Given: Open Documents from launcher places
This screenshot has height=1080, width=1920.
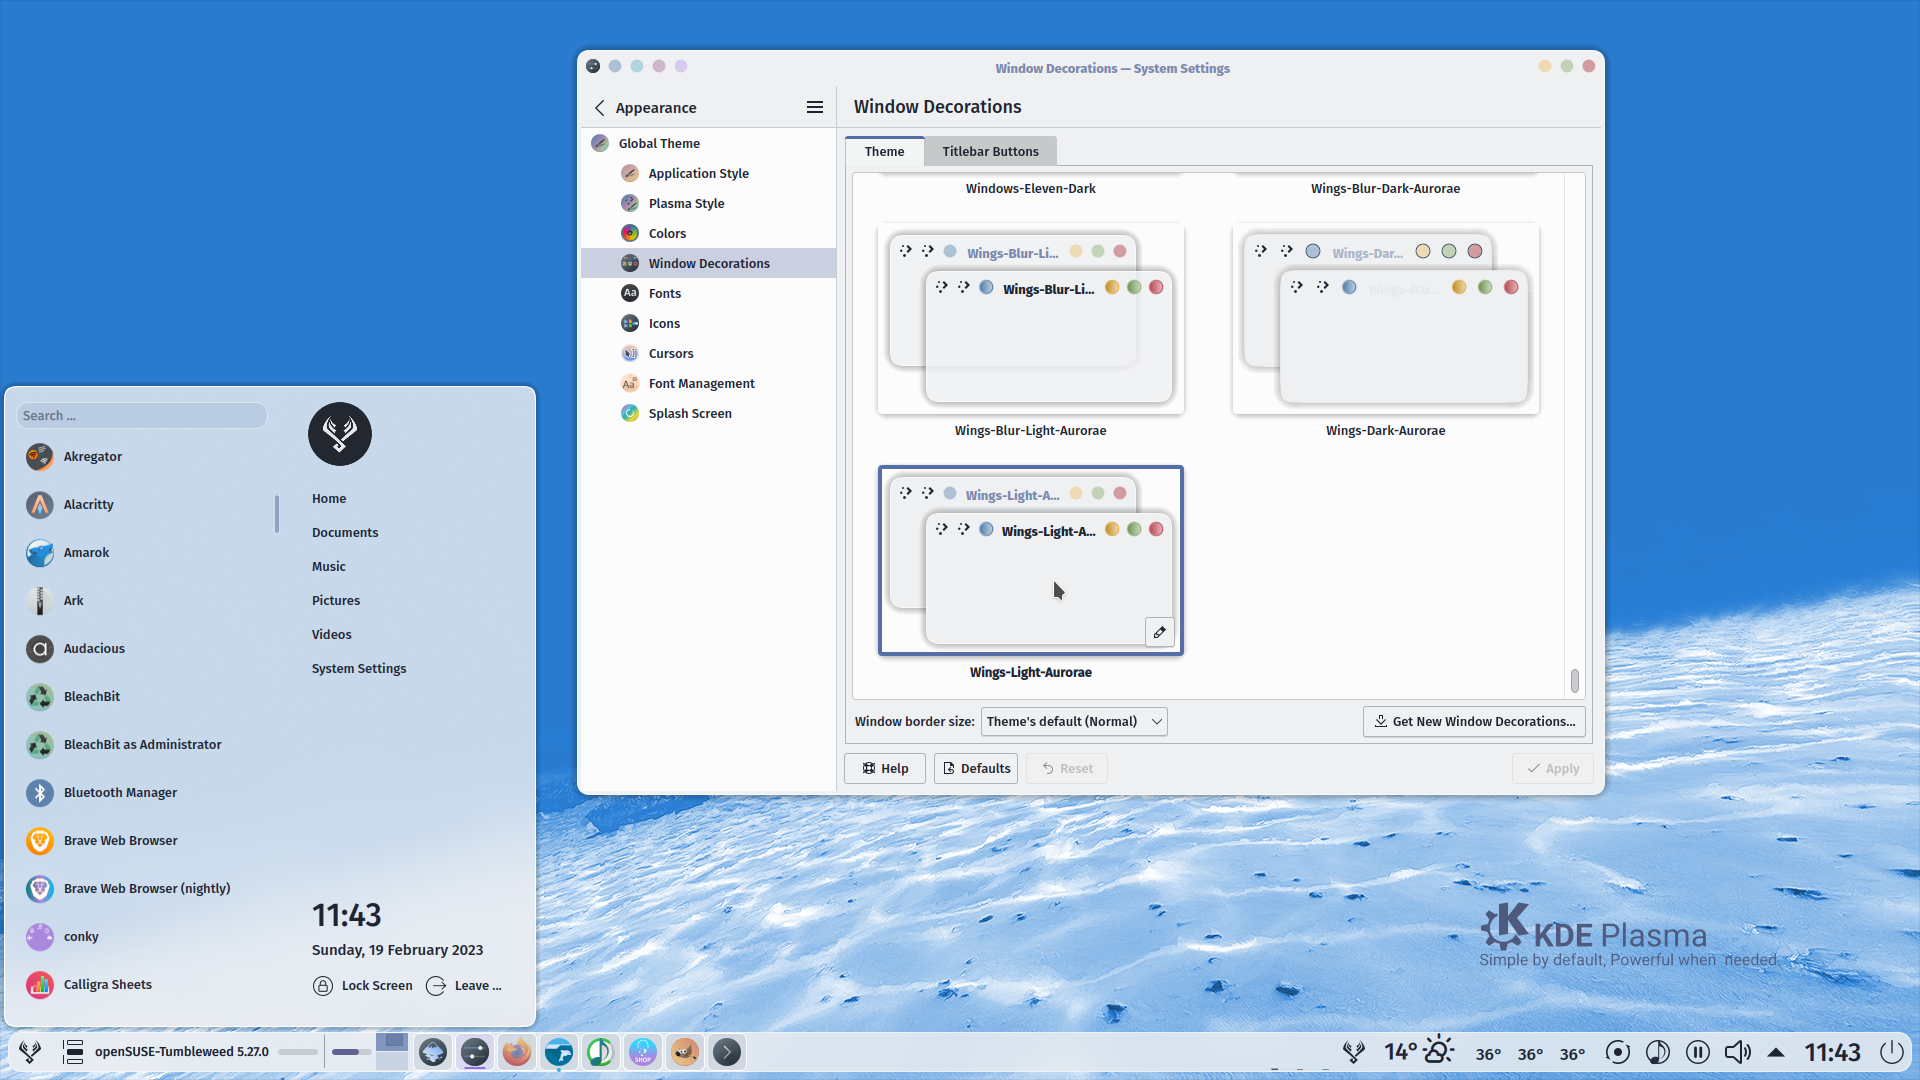Looking at the screenshot, I should pyautogui.click(x=345, y=532).
